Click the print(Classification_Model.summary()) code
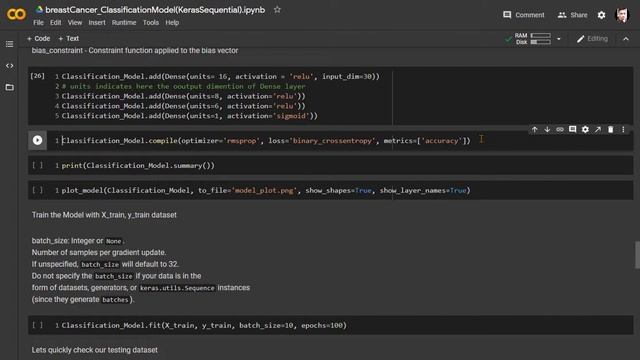Screen dimensions: 640x360 [x=138, y=166]
